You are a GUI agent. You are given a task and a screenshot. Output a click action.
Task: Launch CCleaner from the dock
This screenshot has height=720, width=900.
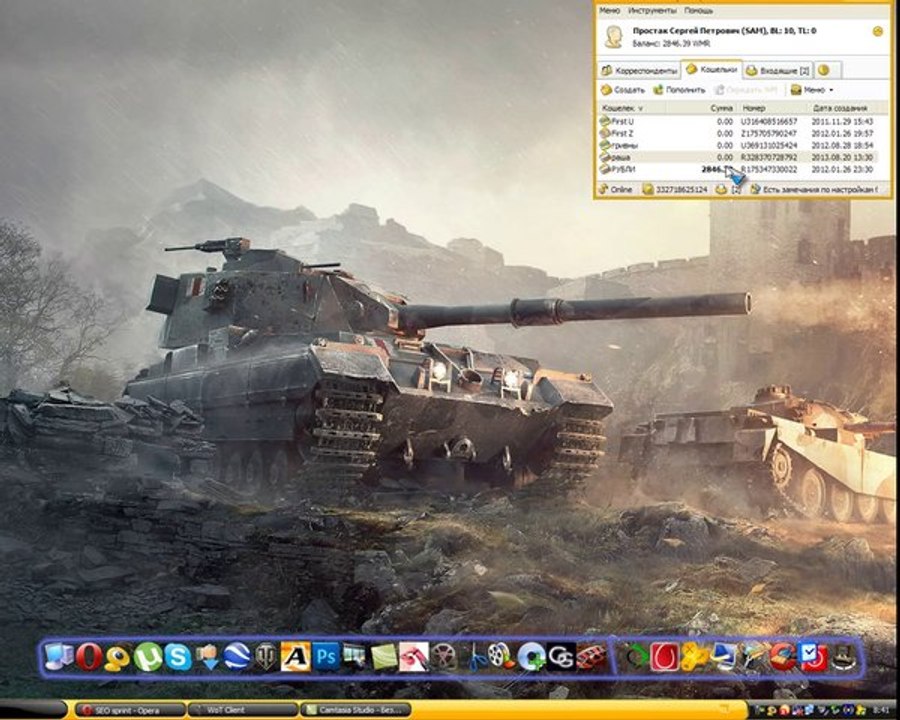point(783,657)
